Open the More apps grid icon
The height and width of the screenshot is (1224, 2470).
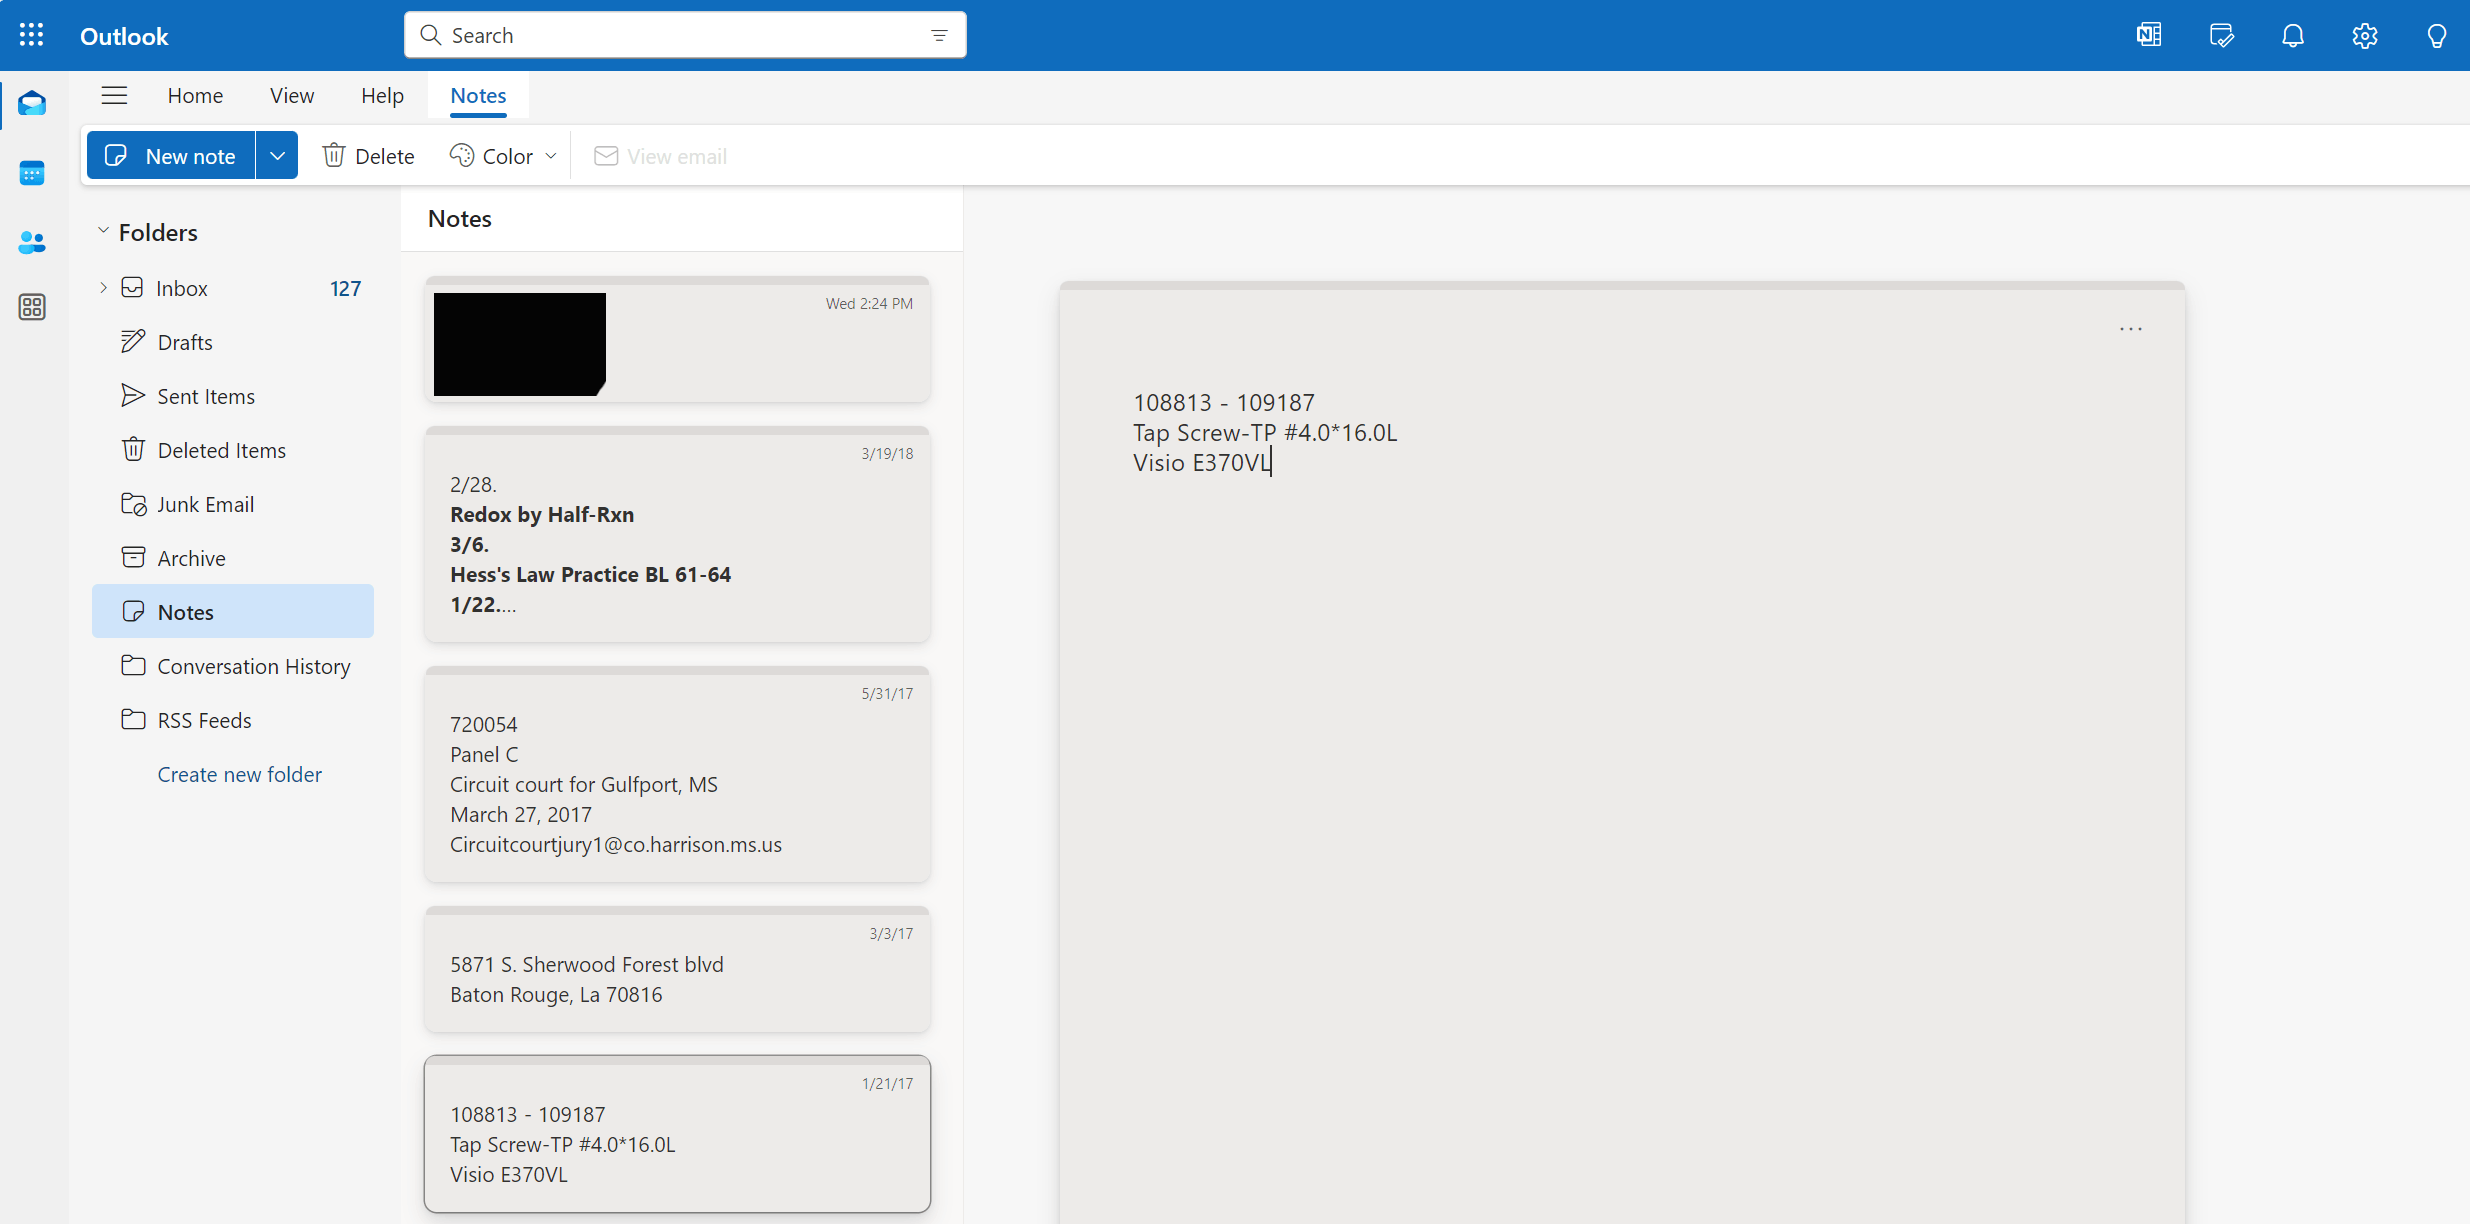click(32, 307)
